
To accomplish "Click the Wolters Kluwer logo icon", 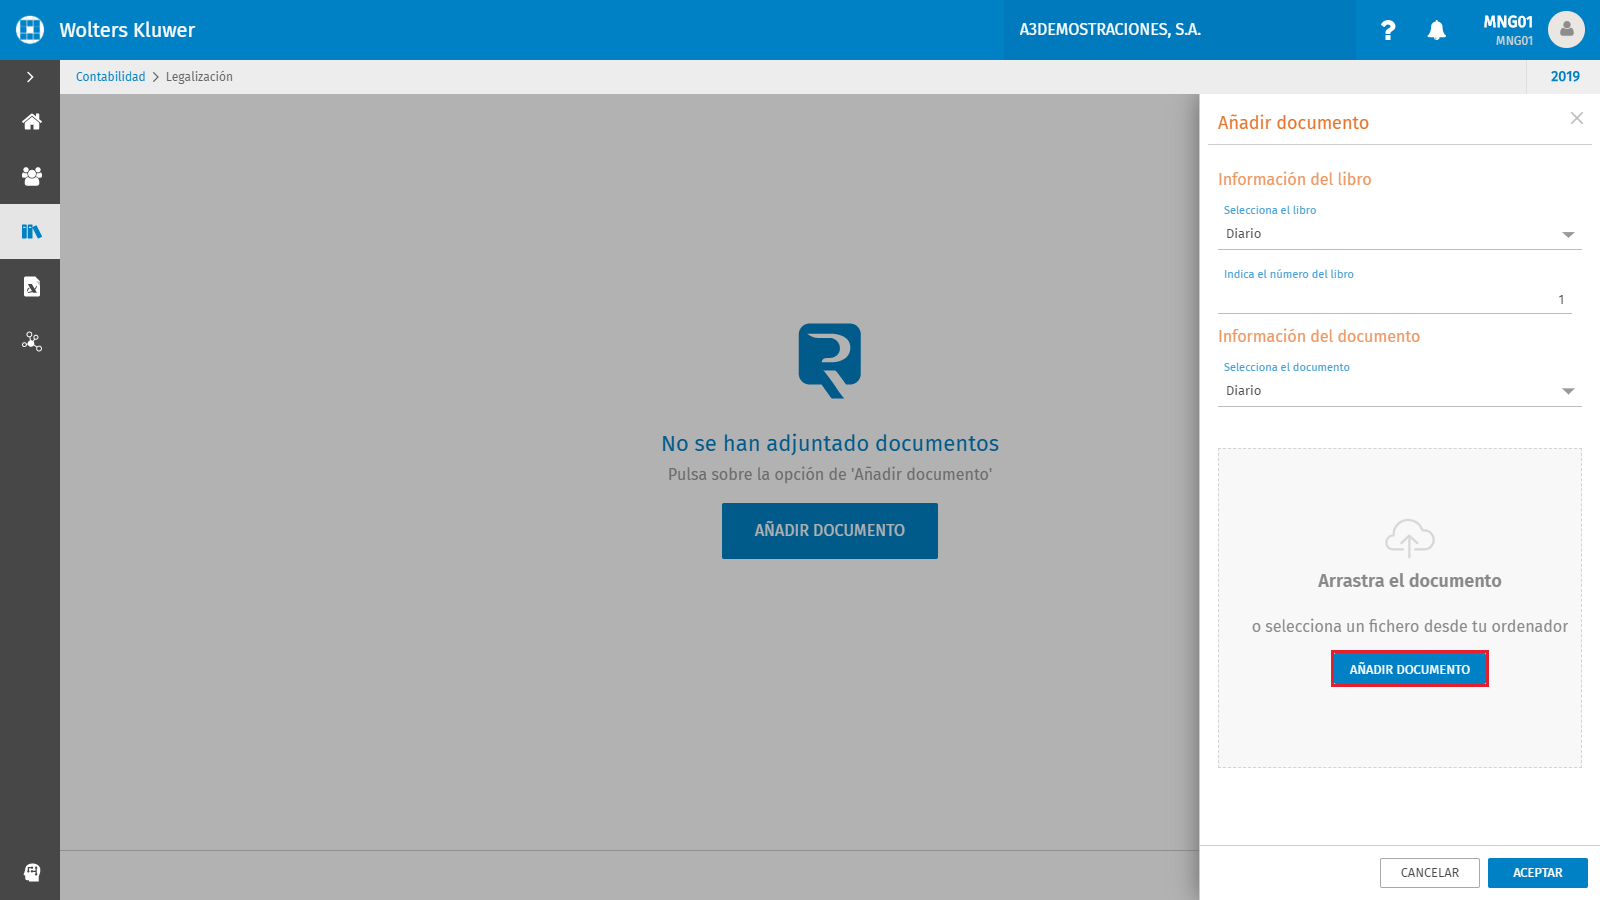I will (30, 30).
